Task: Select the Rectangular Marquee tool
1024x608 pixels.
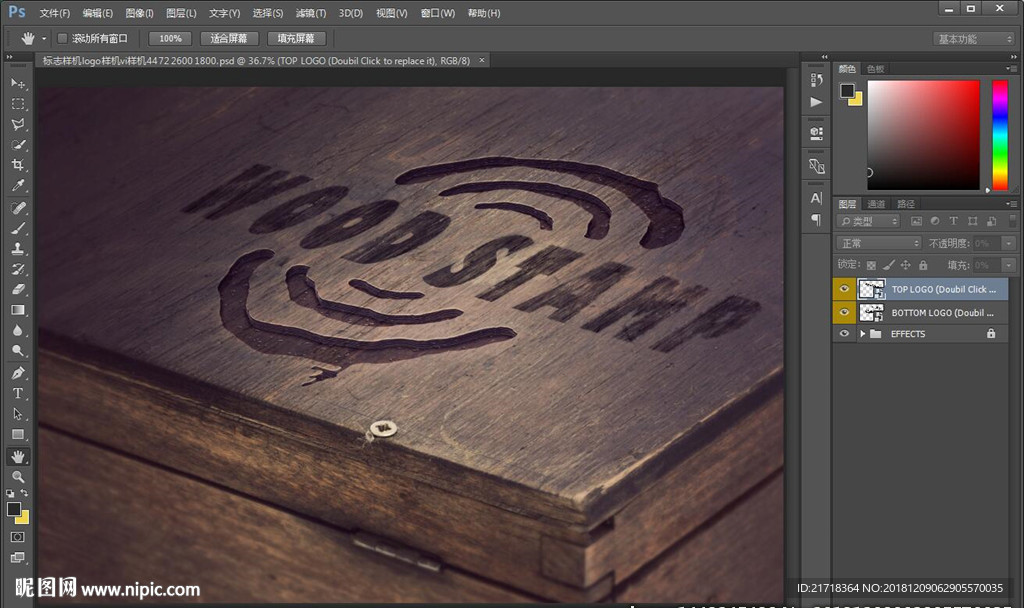Action: click(x=18, y=104)
